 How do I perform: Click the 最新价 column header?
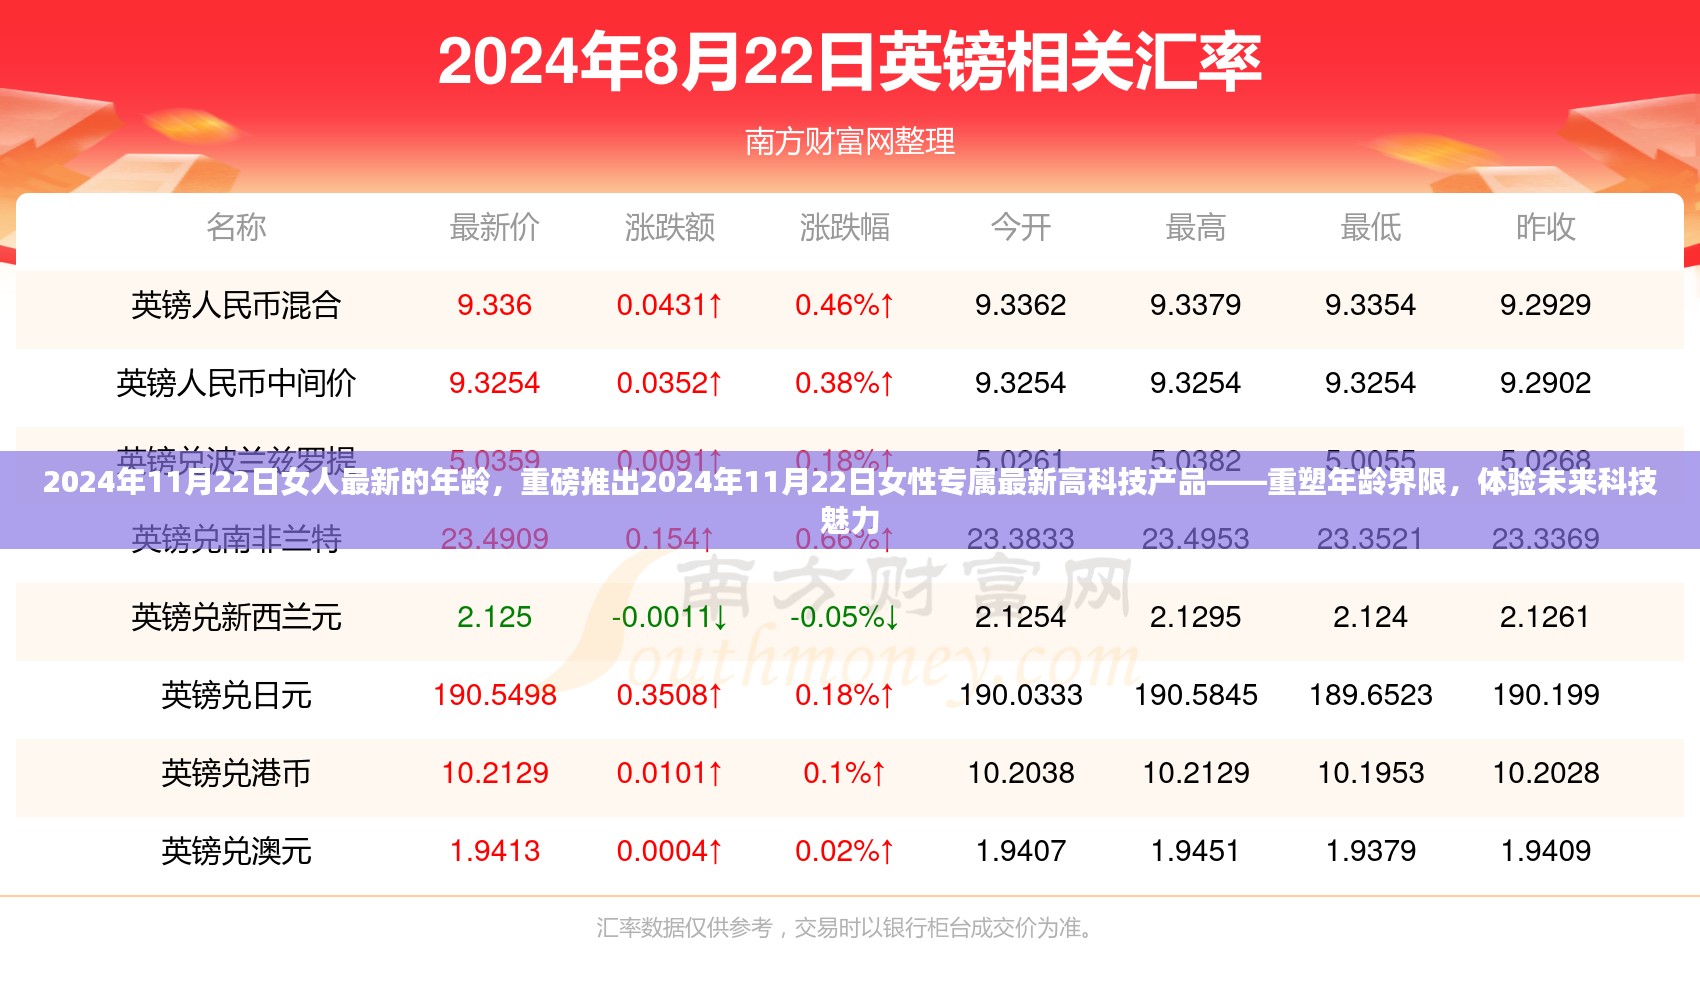494,227
